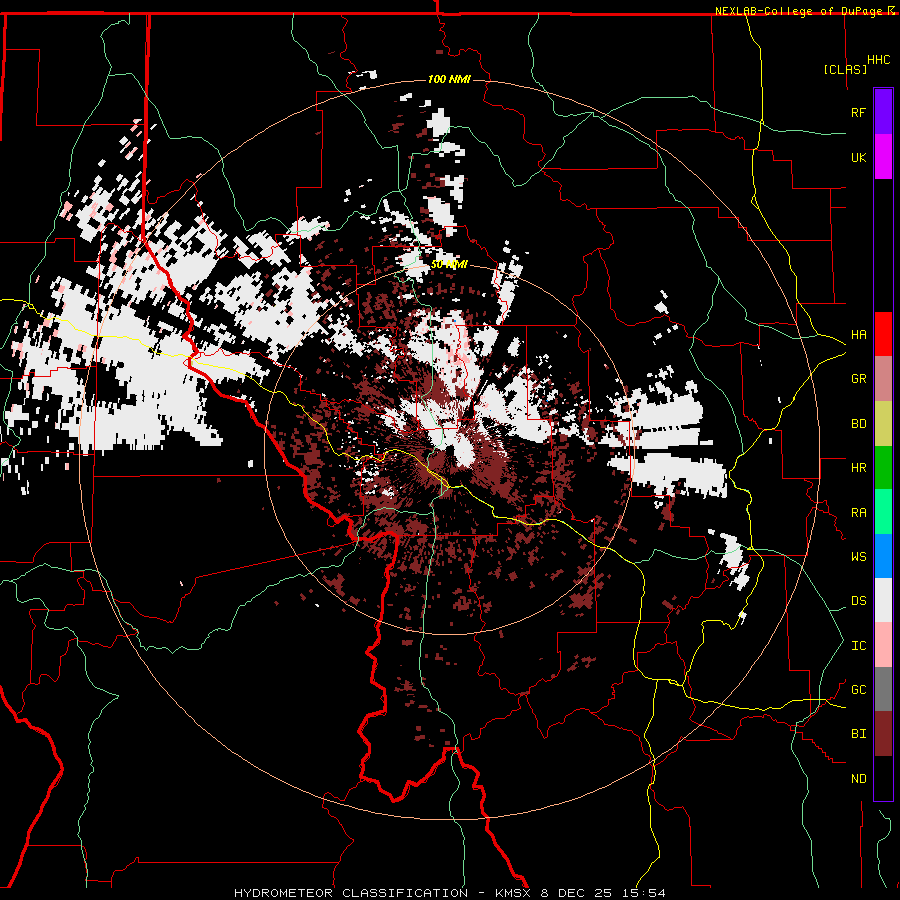Click the ND black legend swatch

pos(883,778)
